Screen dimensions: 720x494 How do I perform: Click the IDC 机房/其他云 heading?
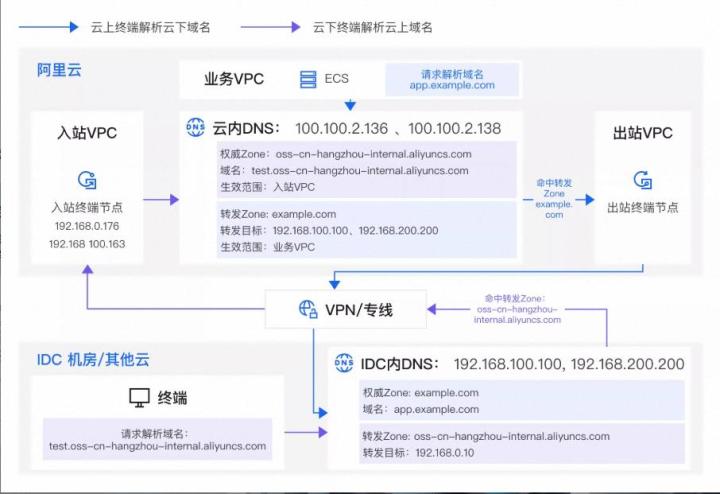point(93,359)
